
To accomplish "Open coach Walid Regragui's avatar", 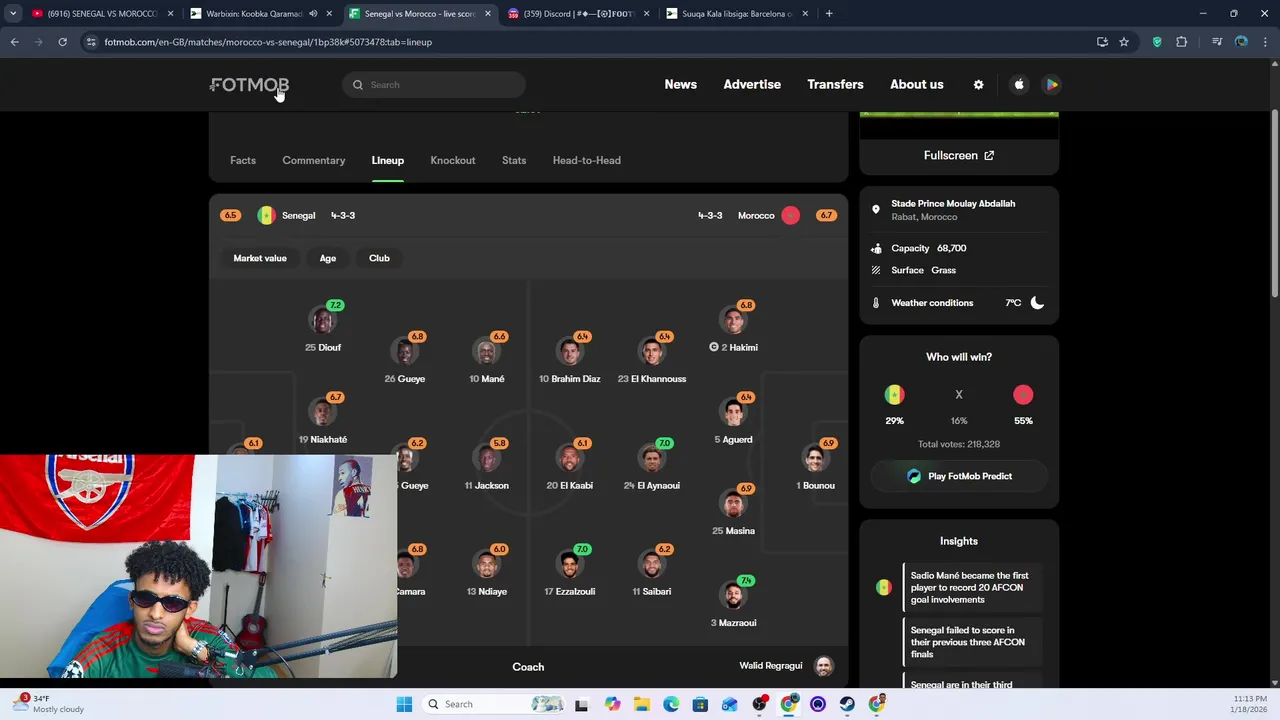I will click(x=824, y=666).
